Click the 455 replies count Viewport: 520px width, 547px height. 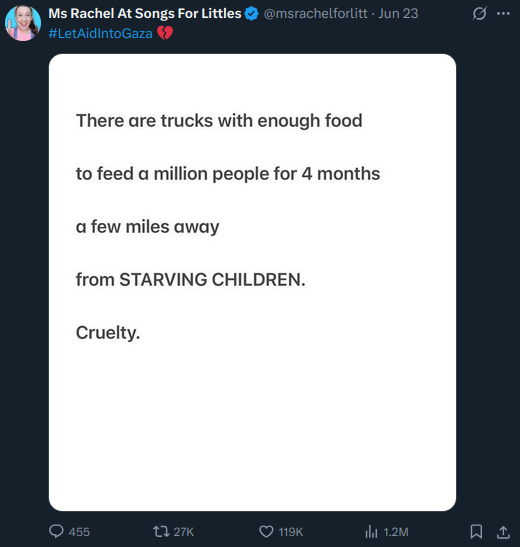[79, 532]
